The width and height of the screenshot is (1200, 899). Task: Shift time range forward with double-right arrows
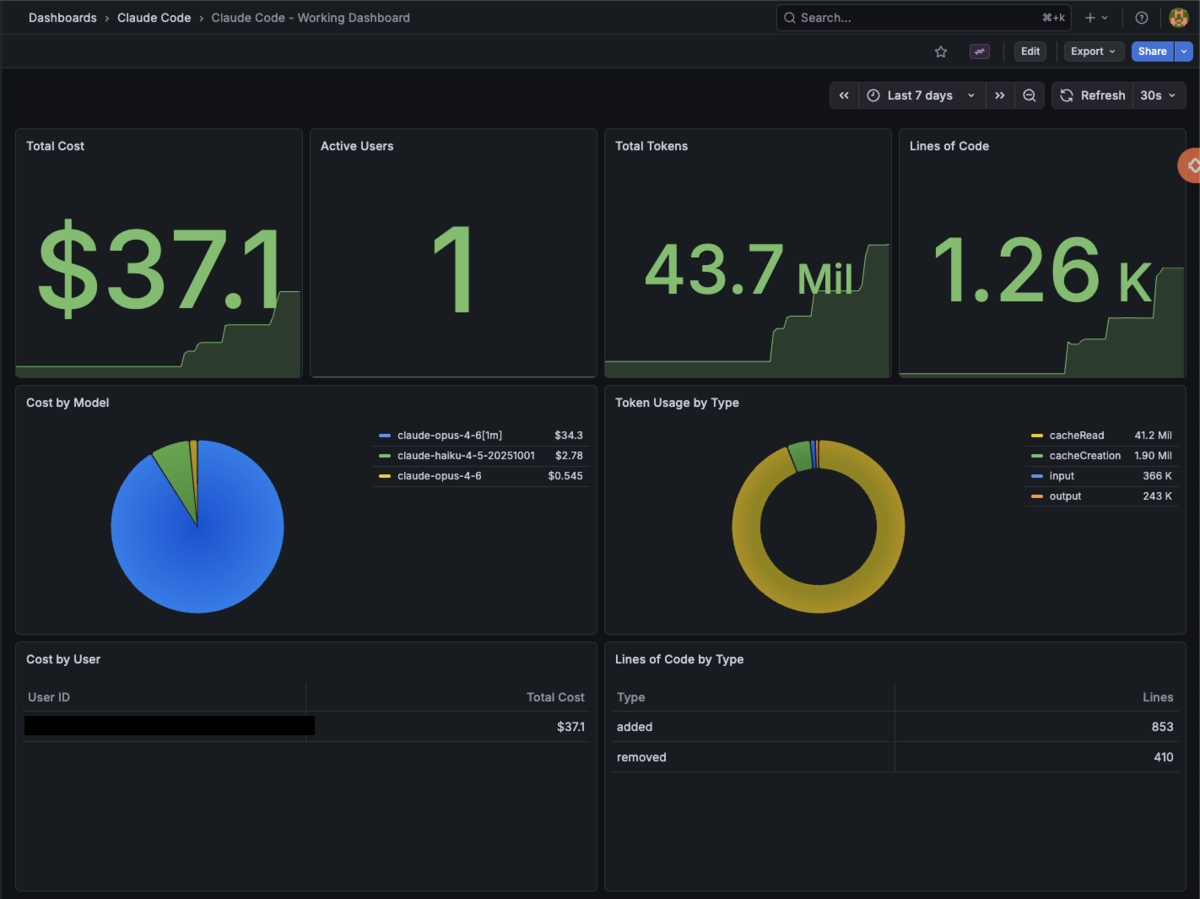1000,95
